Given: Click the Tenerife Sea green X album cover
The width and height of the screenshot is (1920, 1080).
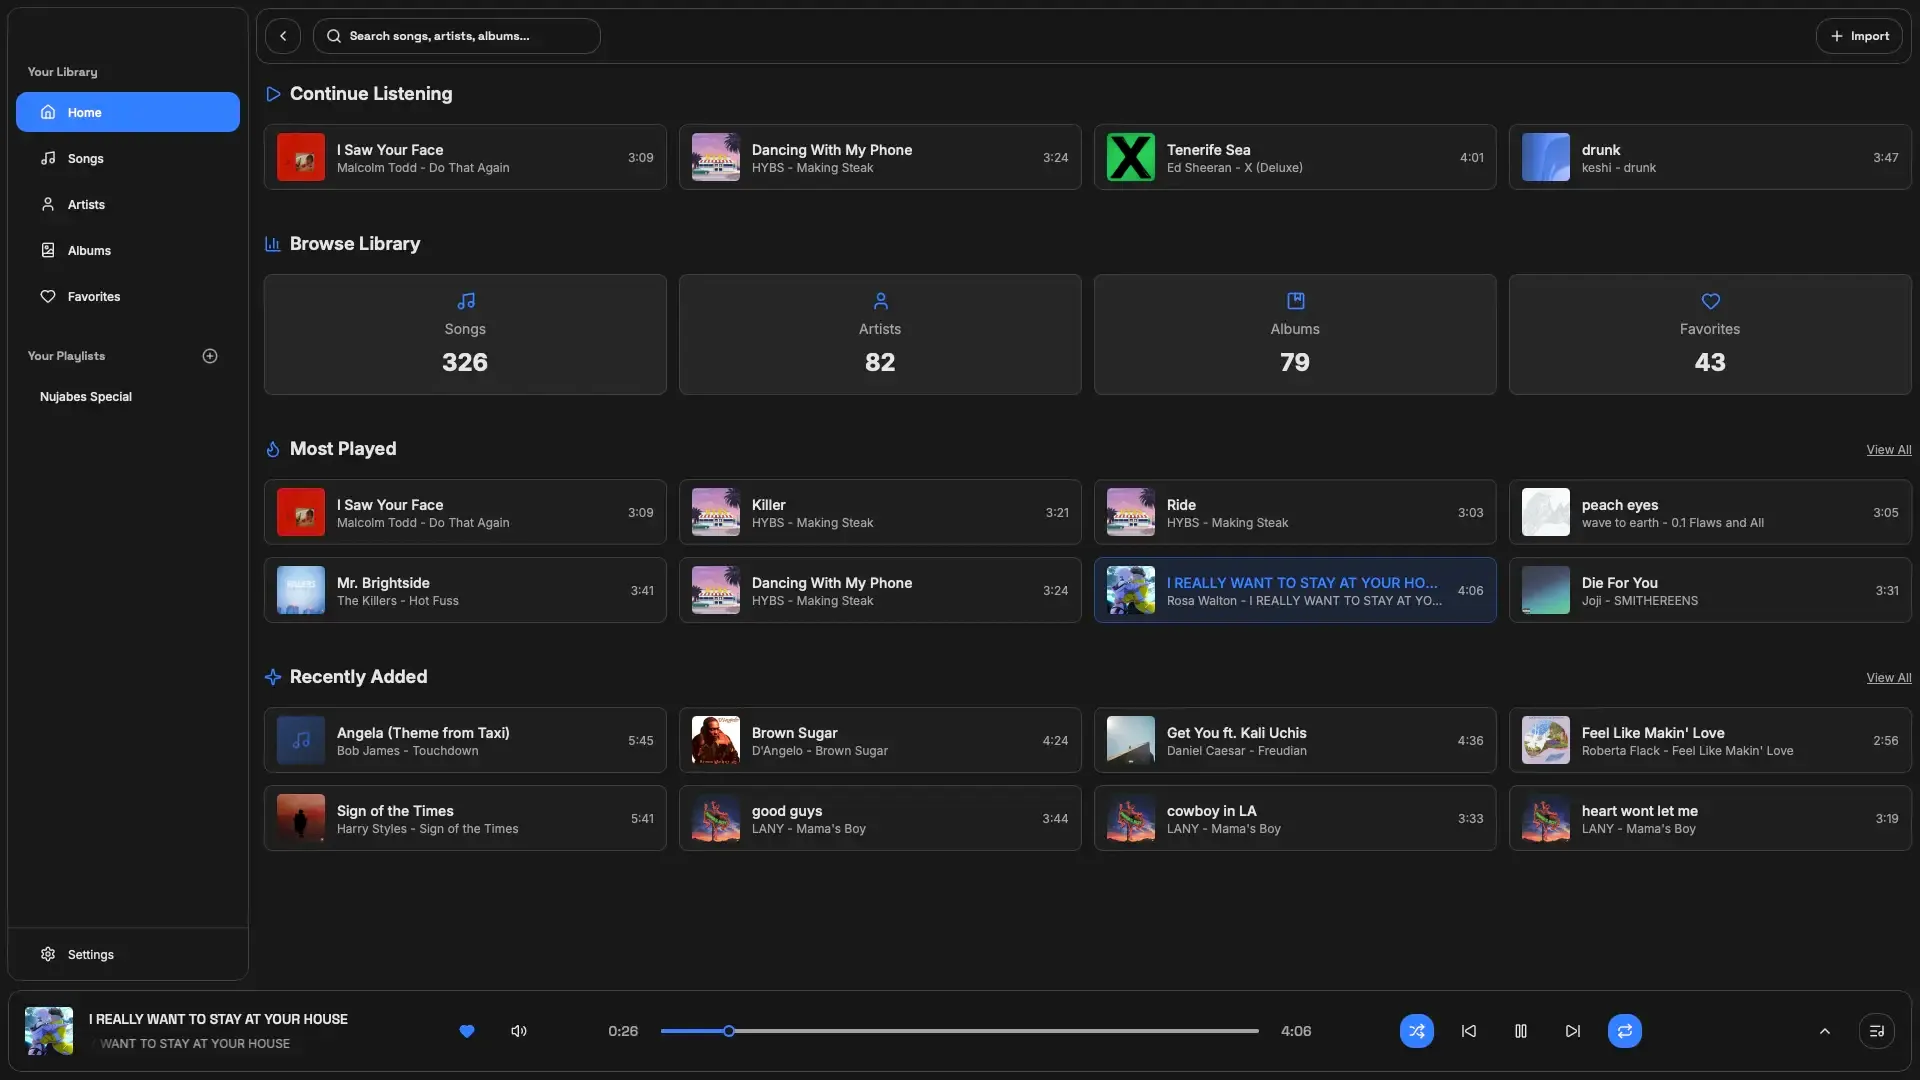Looking at the screenshot, I should pyautogui.click(x=1131, y=157).
